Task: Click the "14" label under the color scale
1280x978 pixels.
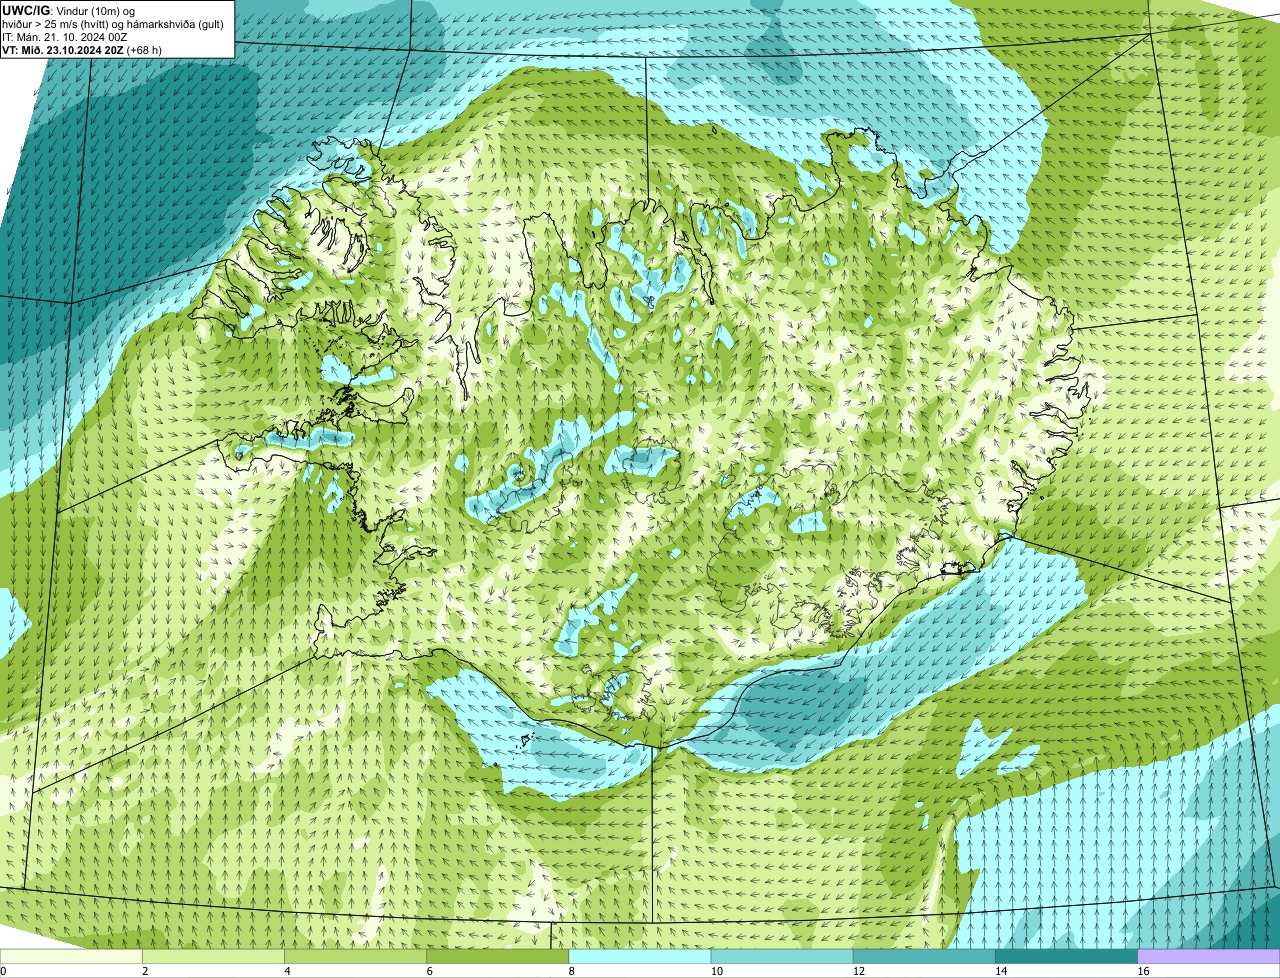Action: click(1001, 971)
